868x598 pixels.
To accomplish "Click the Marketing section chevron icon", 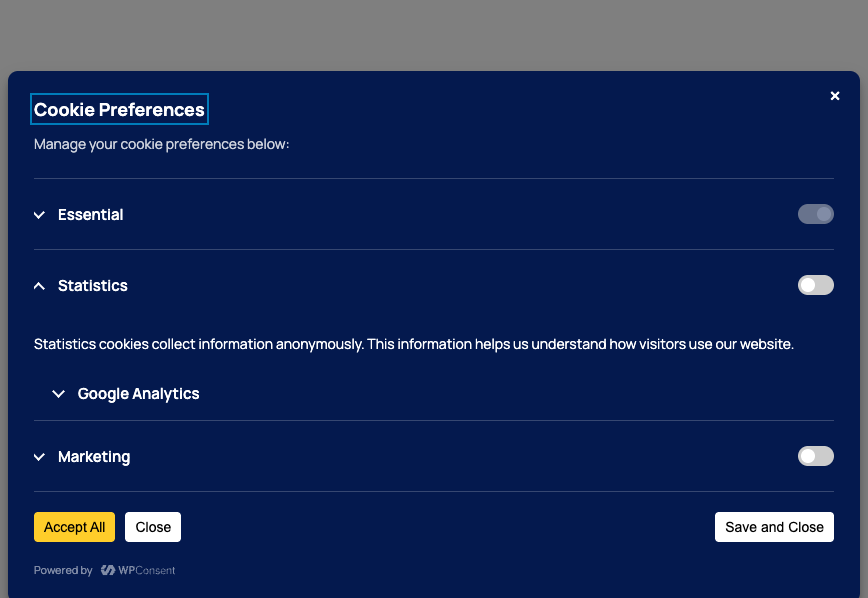I will pyautogui.click(x=38, y=456).
